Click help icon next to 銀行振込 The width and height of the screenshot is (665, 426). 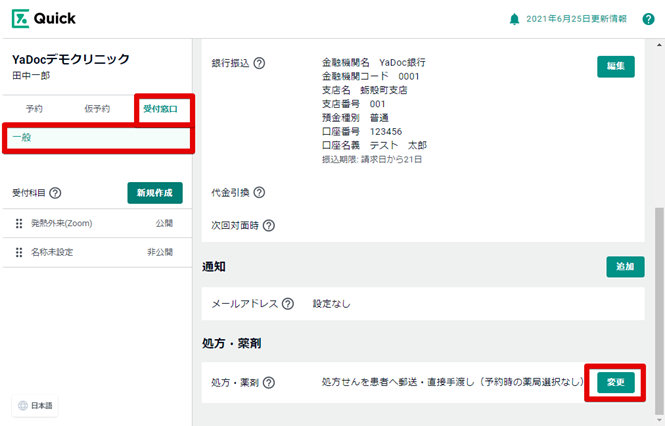259,63
